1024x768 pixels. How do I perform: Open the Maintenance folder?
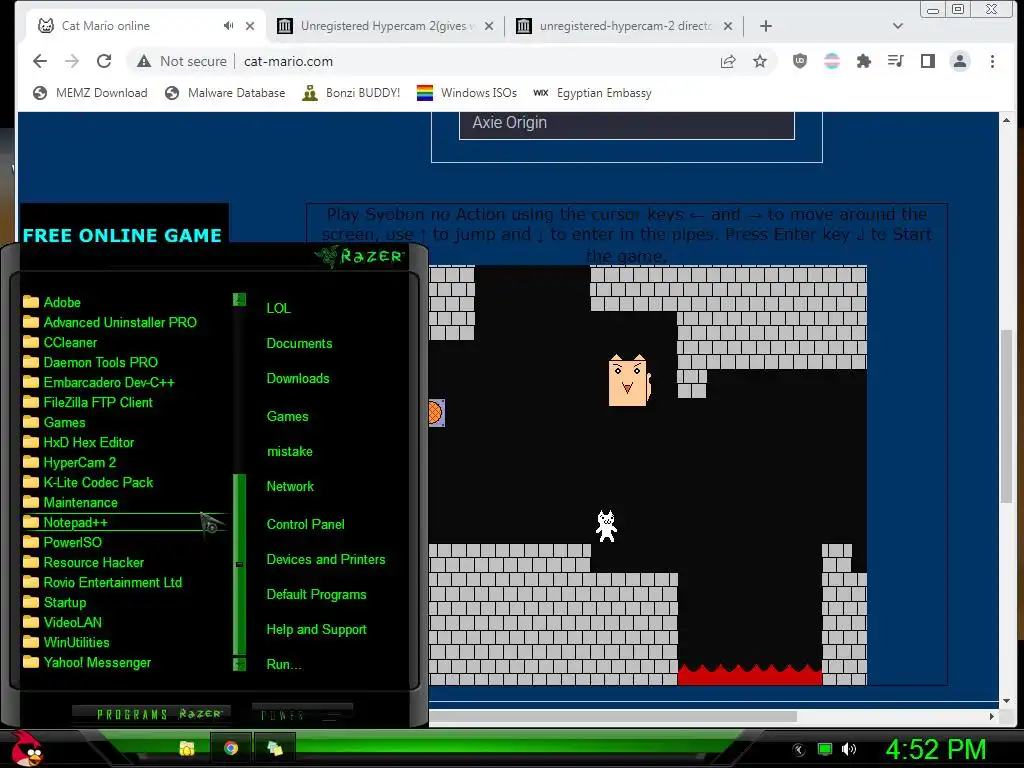pyautogui.click(x=71, y=502)
